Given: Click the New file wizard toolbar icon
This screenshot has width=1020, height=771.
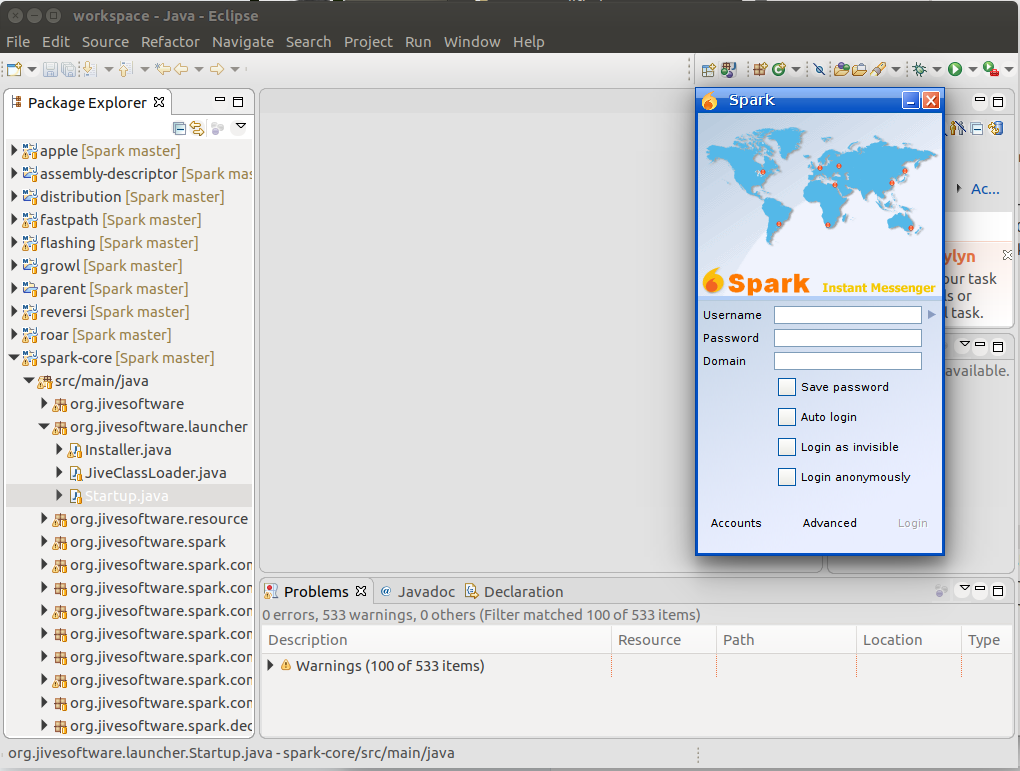Looking at the screenshot, I should [x=14, y=69].
